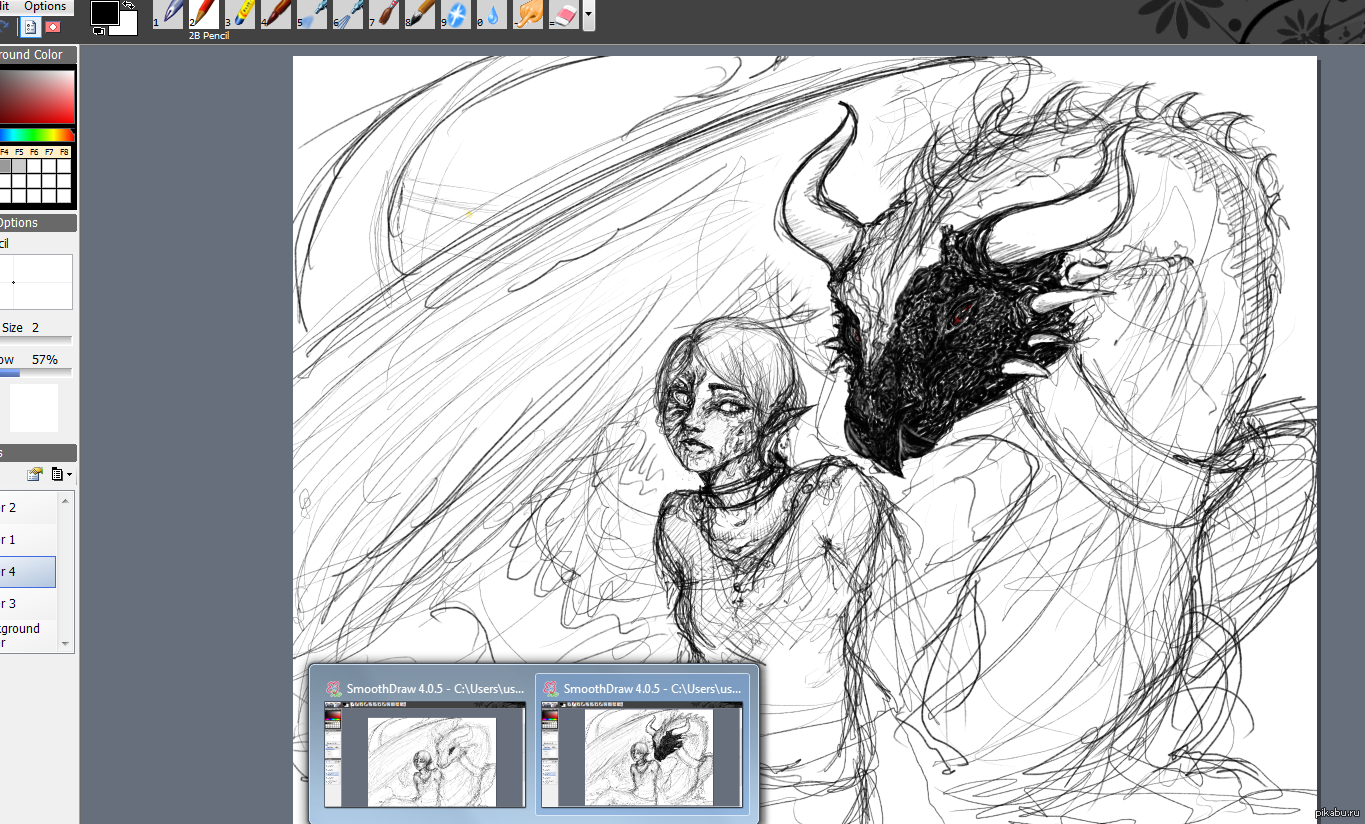This screenshot has width=1365, height=824.
Task: Click the layers list scroll up arrow
Action: (66, 500)
